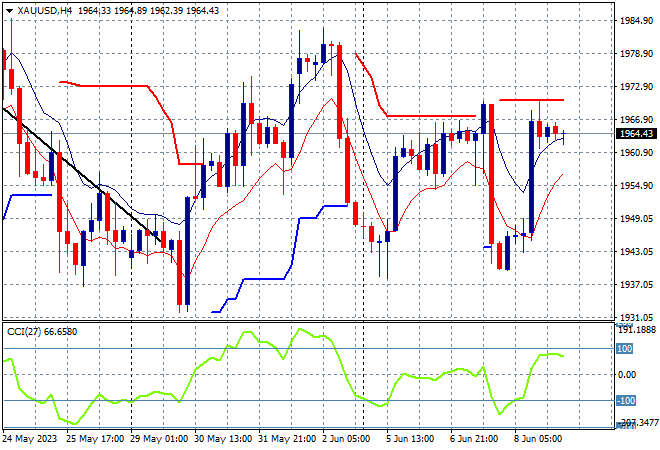
Task: Click the 5 Jun 13:00 time label
Action: click(410, 439)
